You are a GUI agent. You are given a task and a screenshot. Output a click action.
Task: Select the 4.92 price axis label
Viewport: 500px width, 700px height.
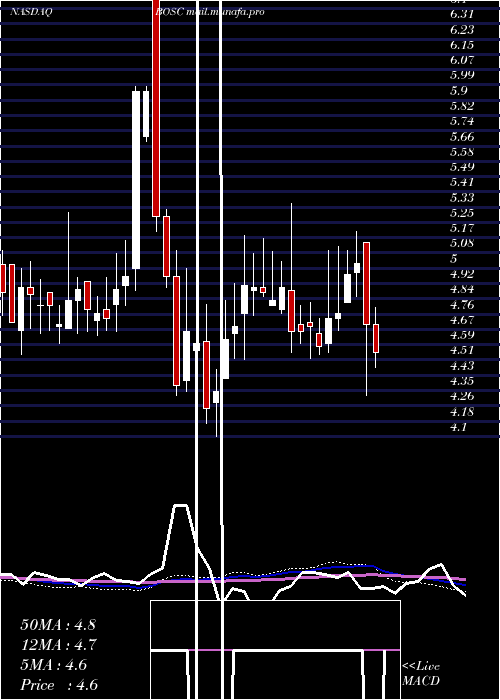coord(462,274)
